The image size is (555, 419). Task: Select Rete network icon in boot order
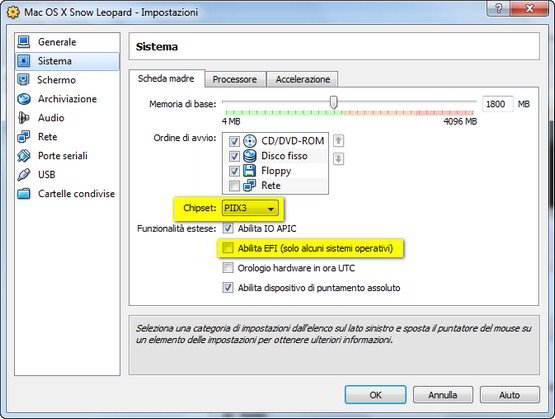250,185
